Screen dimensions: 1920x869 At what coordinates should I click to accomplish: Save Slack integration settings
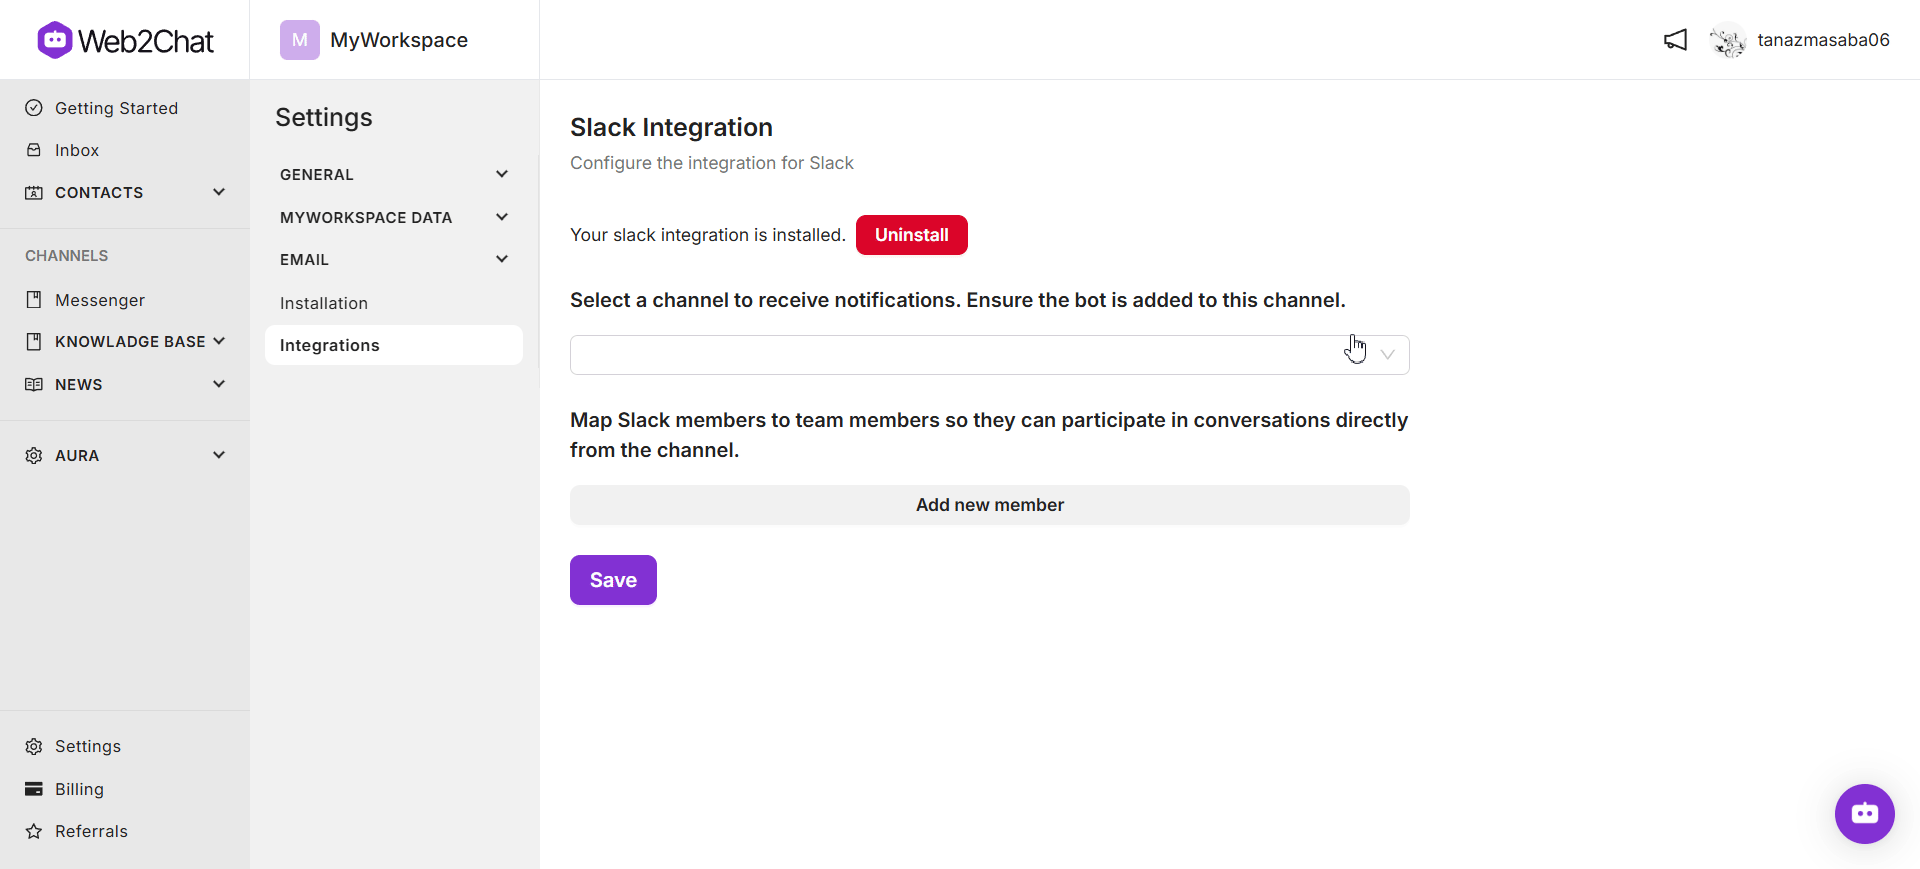(613, 580)
